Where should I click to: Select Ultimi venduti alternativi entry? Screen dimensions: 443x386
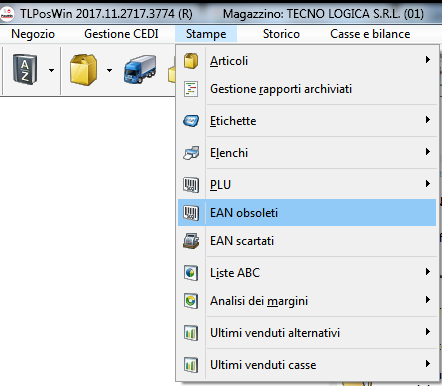[307, 333]
